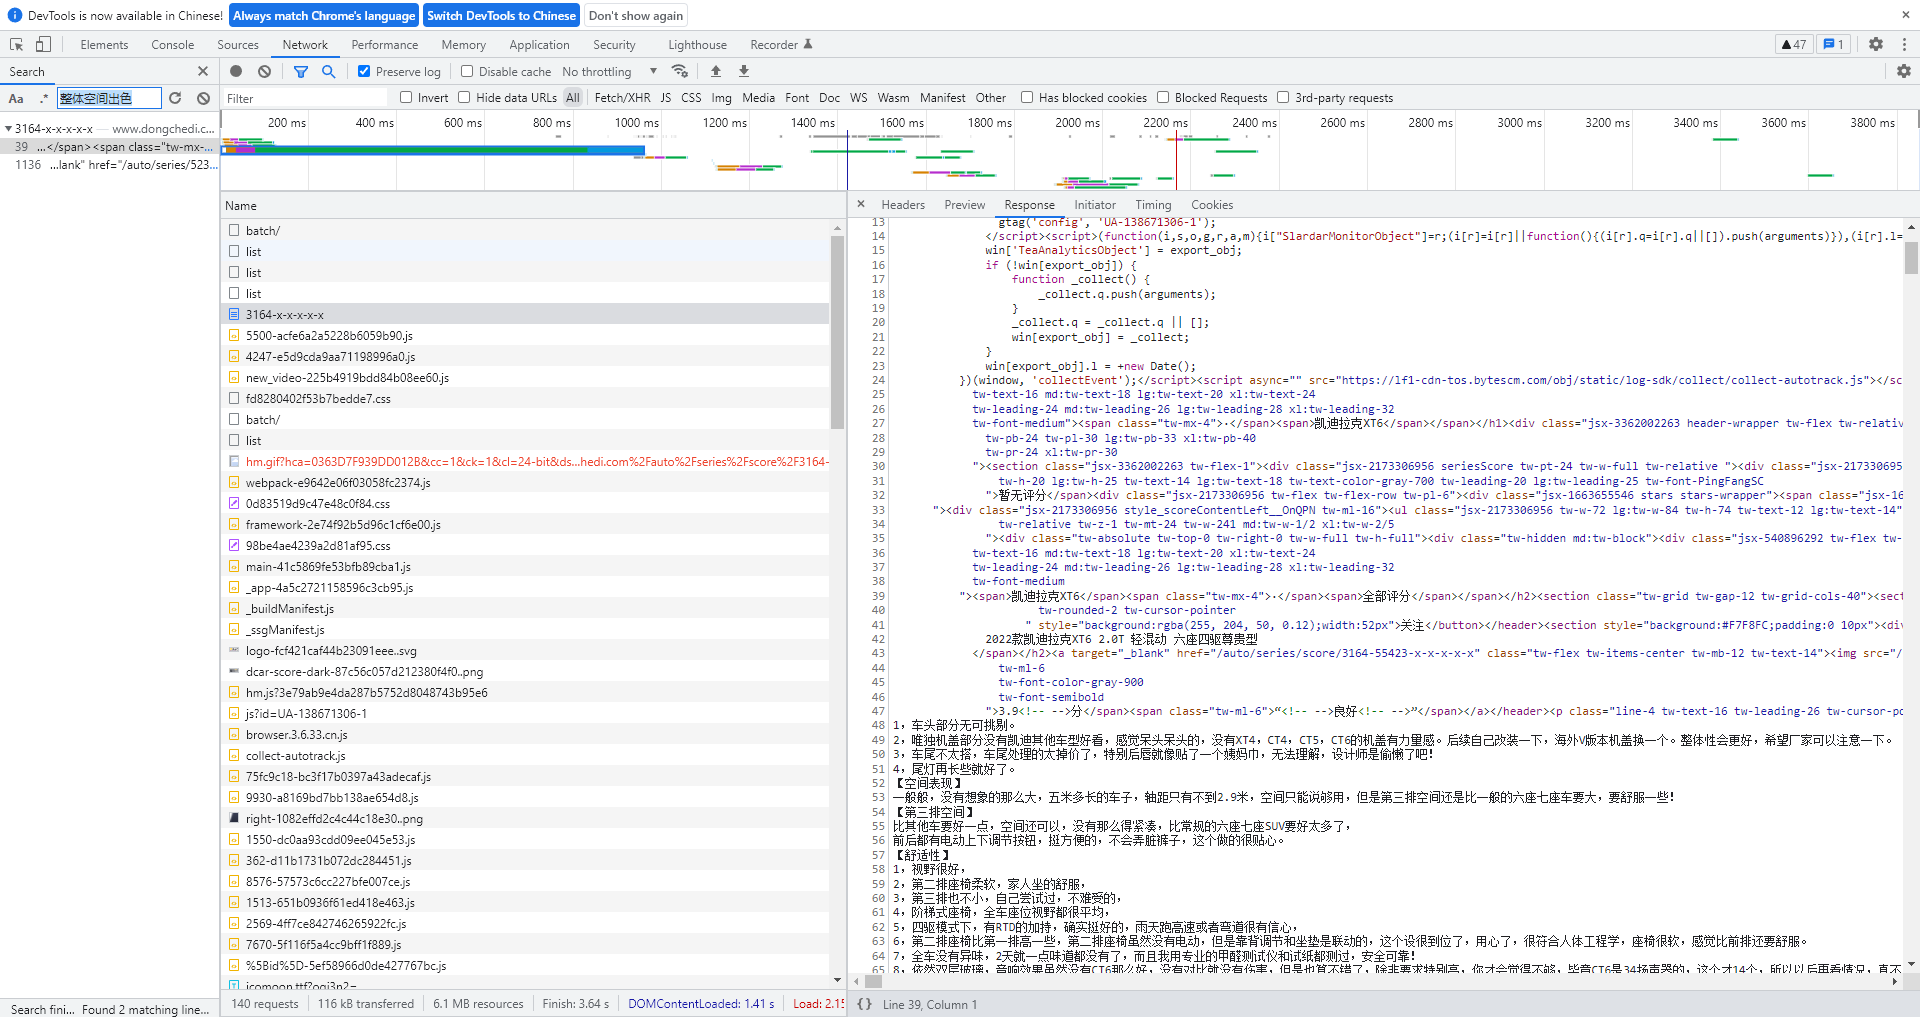Switch to the Sources tab
This screenshot has height=1017, width=1920.
(238, 44)
